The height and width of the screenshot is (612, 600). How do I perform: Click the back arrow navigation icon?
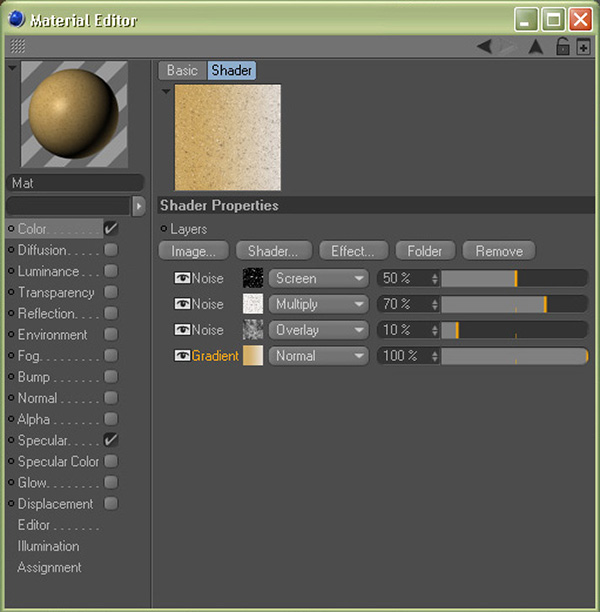click(484, 46)
